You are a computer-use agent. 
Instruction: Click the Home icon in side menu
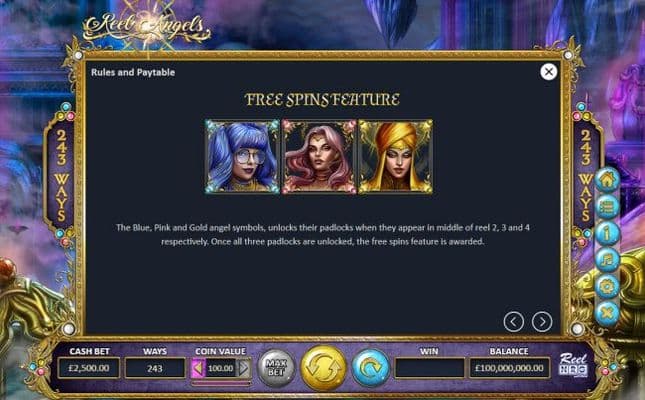coord(607,180)
